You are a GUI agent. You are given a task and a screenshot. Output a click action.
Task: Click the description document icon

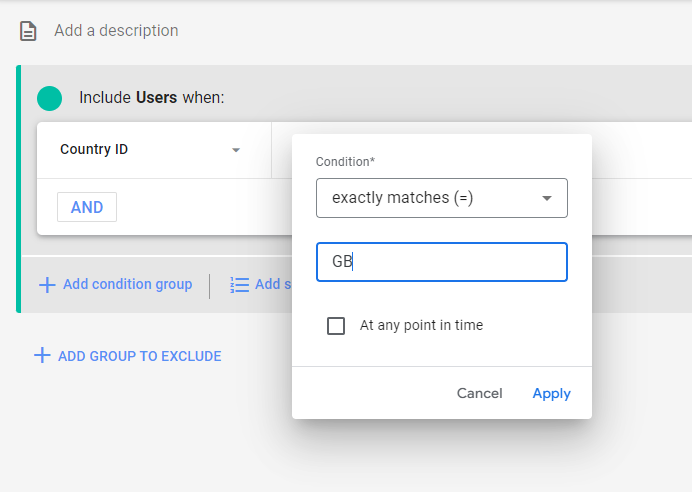(29, 31)
